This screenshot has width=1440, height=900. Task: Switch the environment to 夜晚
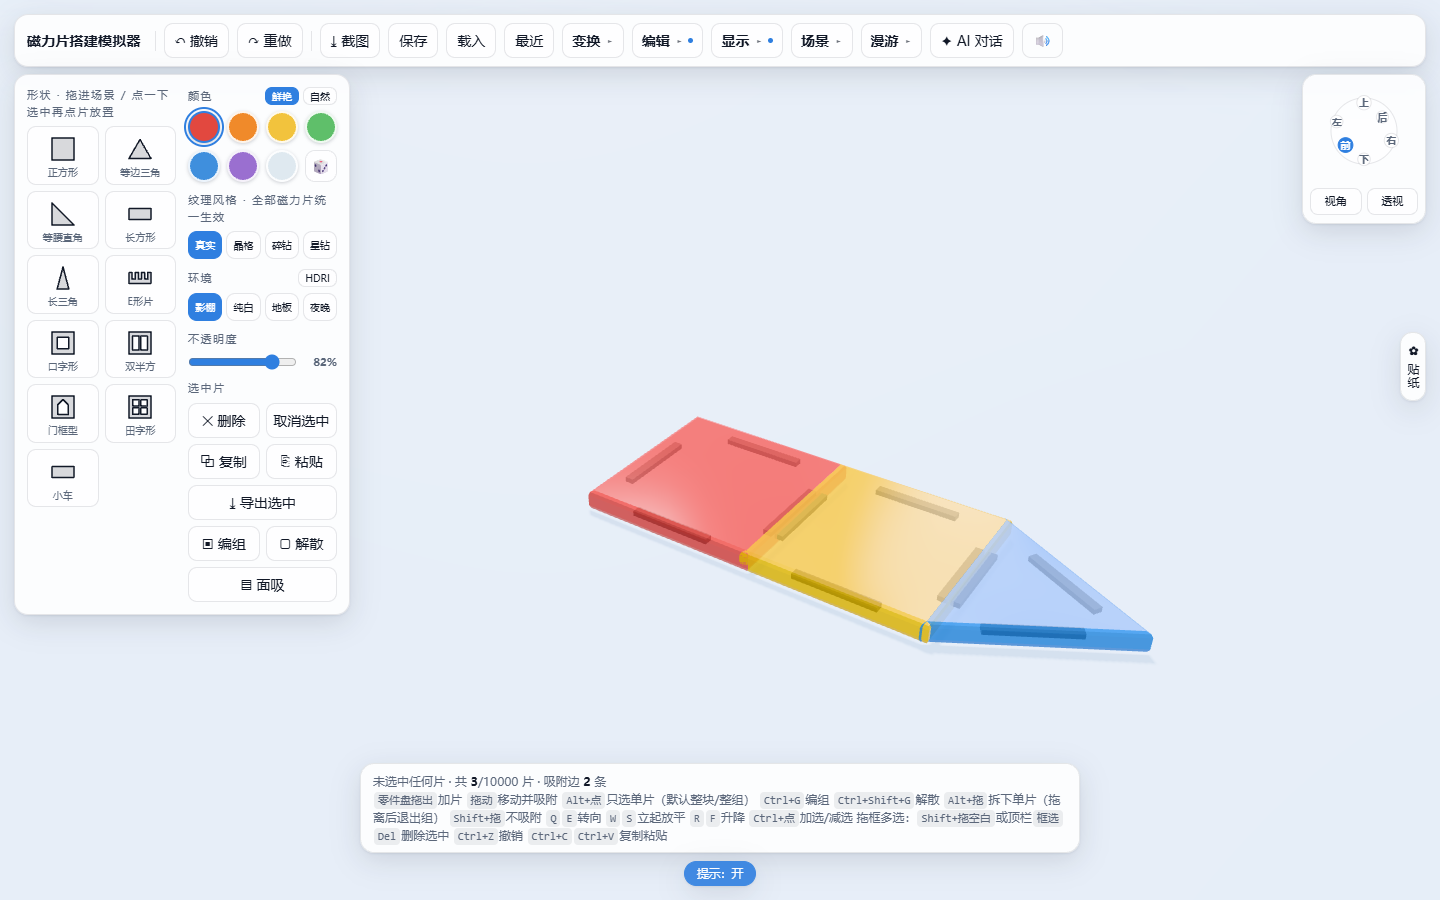(320, 307)
